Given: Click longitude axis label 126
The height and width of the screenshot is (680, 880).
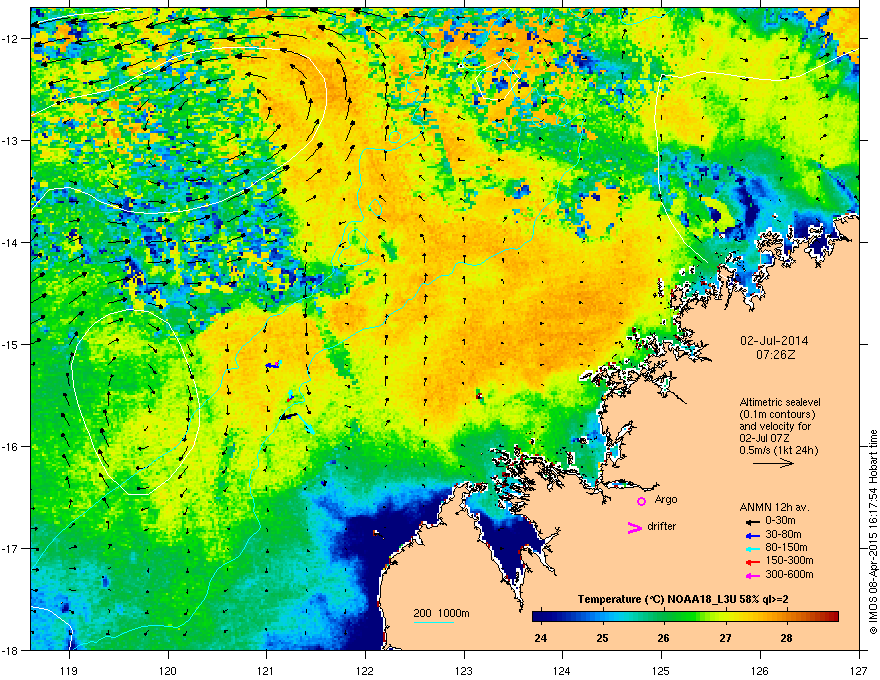Looking at the screenshot, I should (x=760, y=670).
